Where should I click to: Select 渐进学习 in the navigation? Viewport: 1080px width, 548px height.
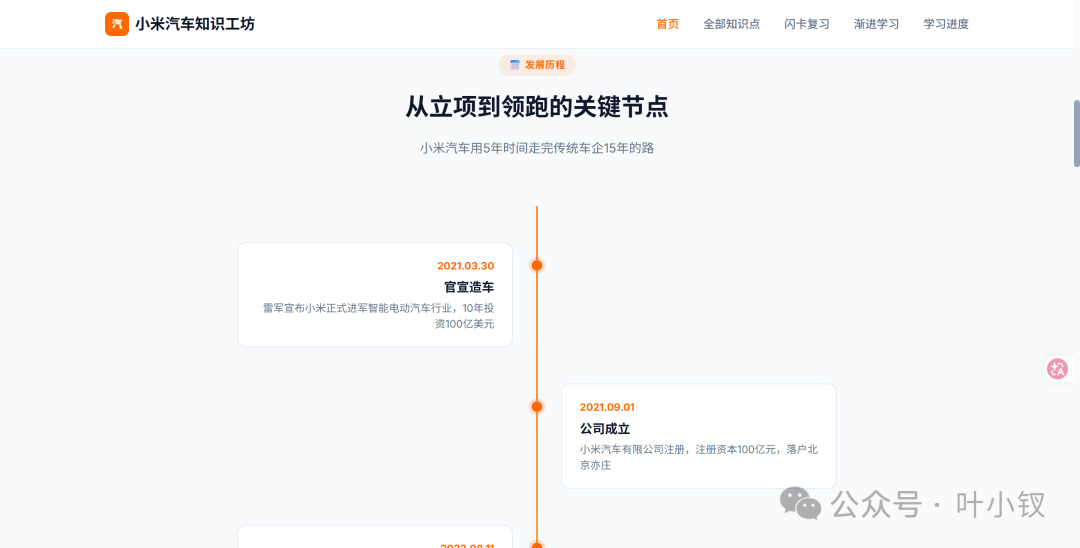pos(876,24)
